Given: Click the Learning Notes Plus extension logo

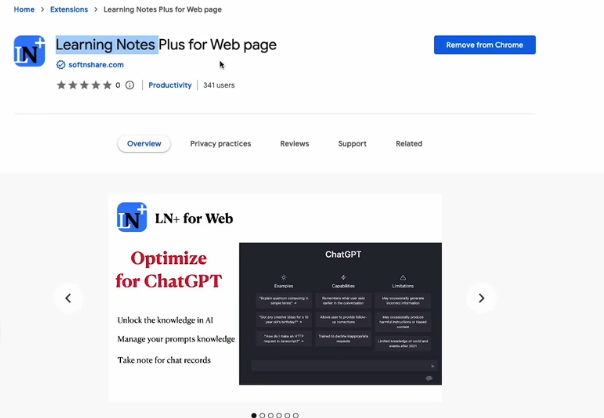Looking at the screenshot, I should [x=29, y=51].
